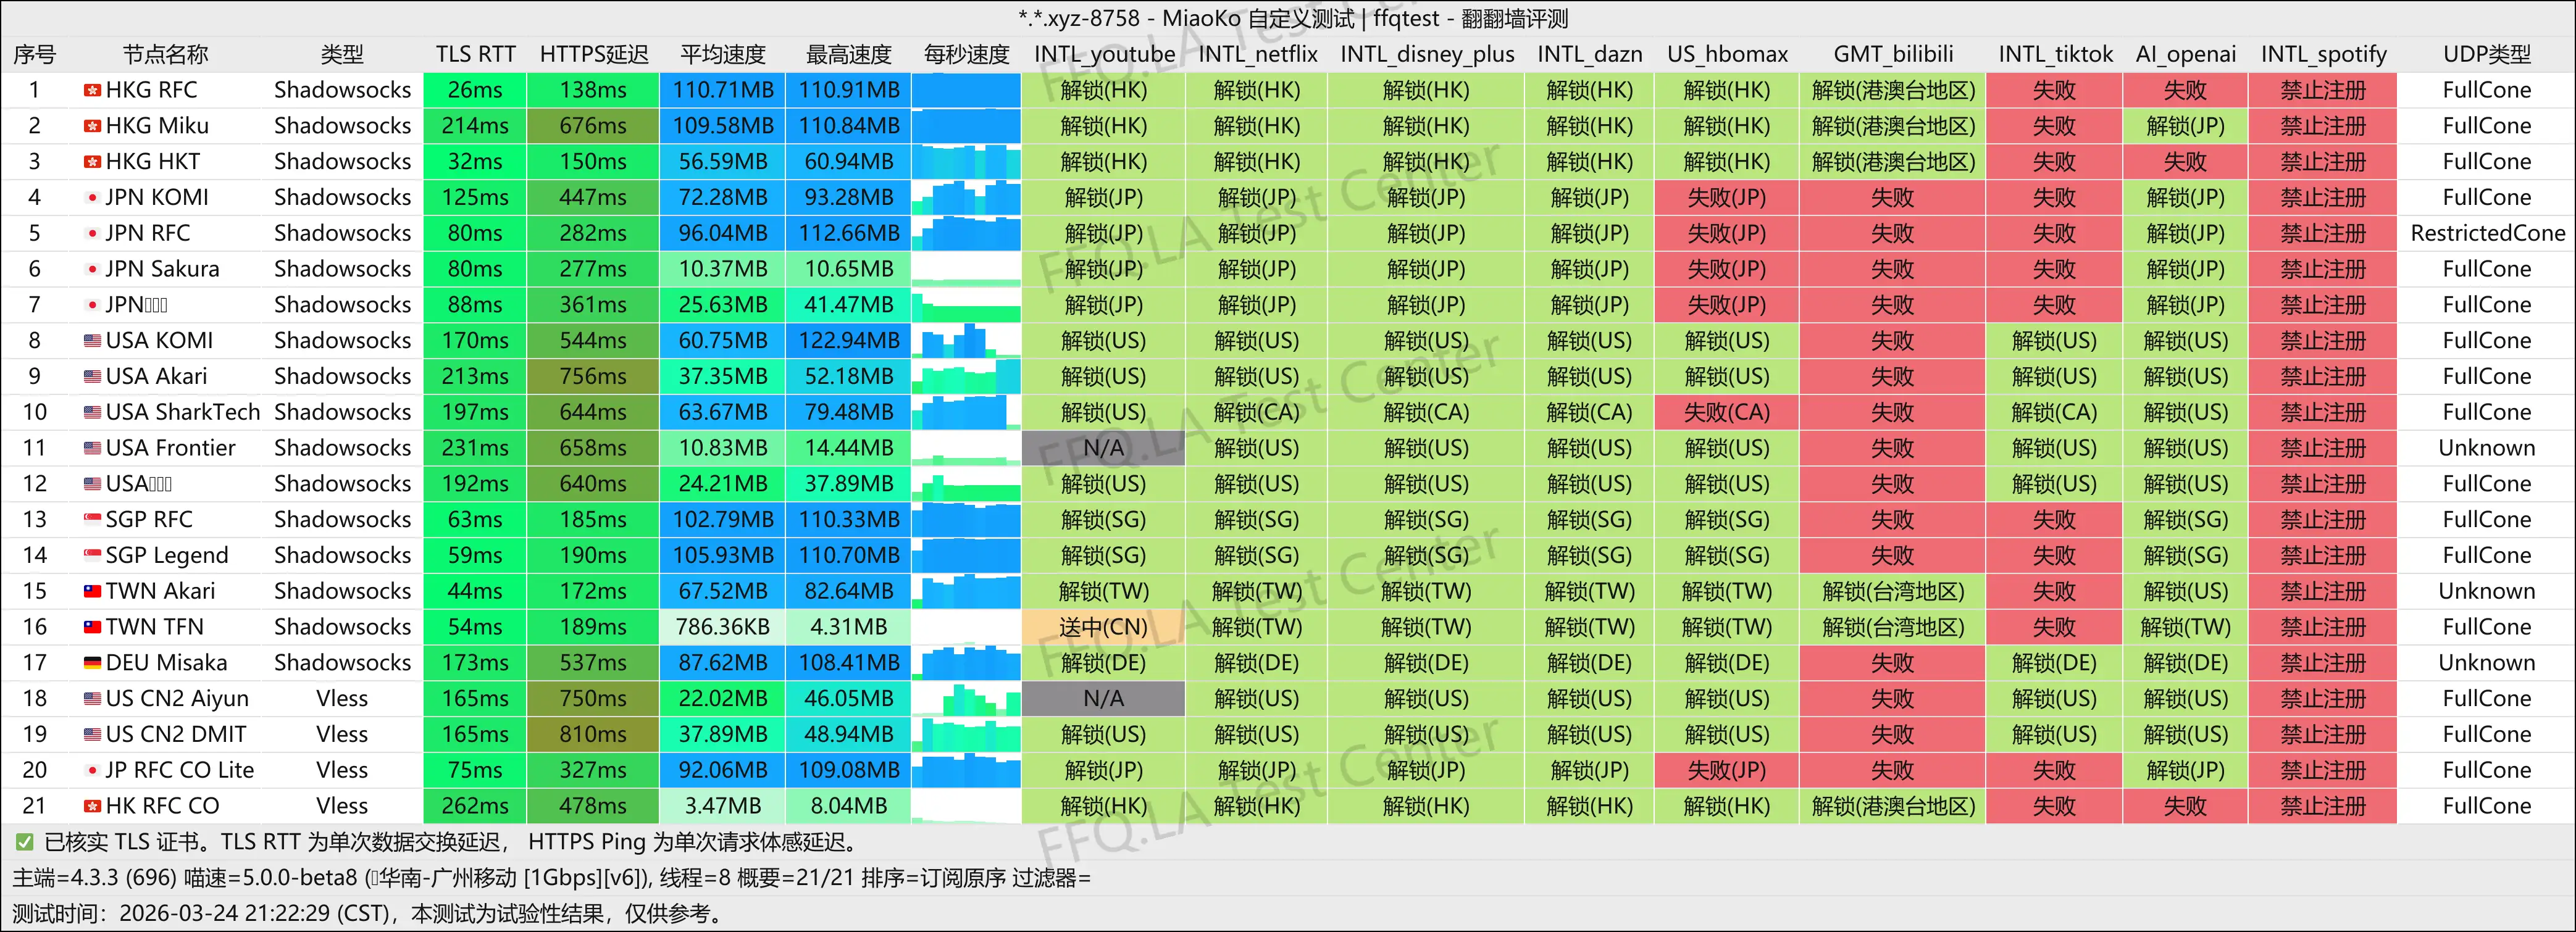
Task: Click the Singapore flag next to SGP Legend
Action: point(92,555)
